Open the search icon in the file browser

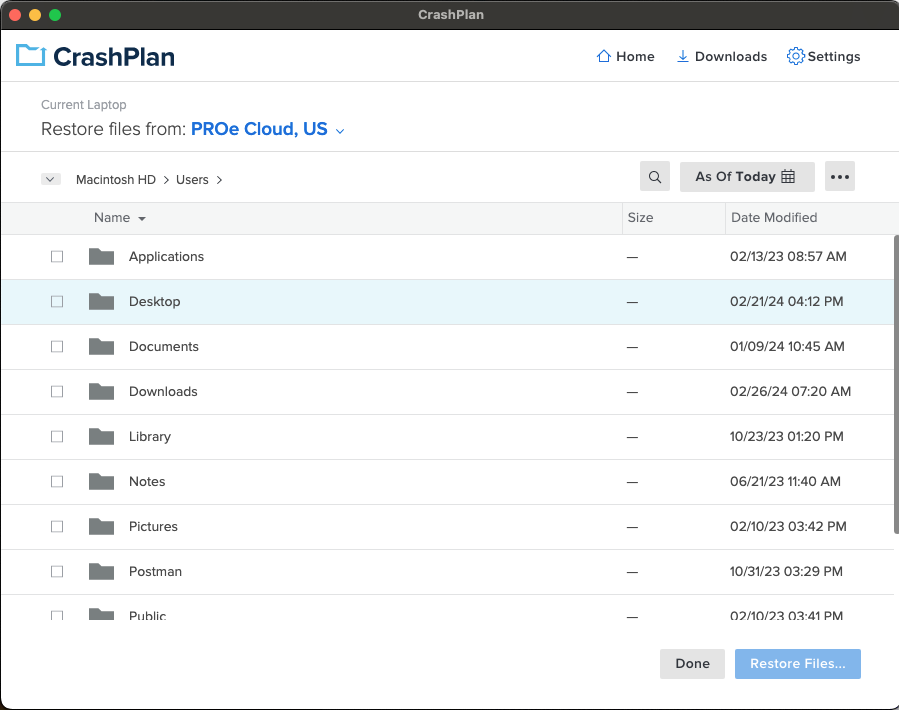coord(654,176)
